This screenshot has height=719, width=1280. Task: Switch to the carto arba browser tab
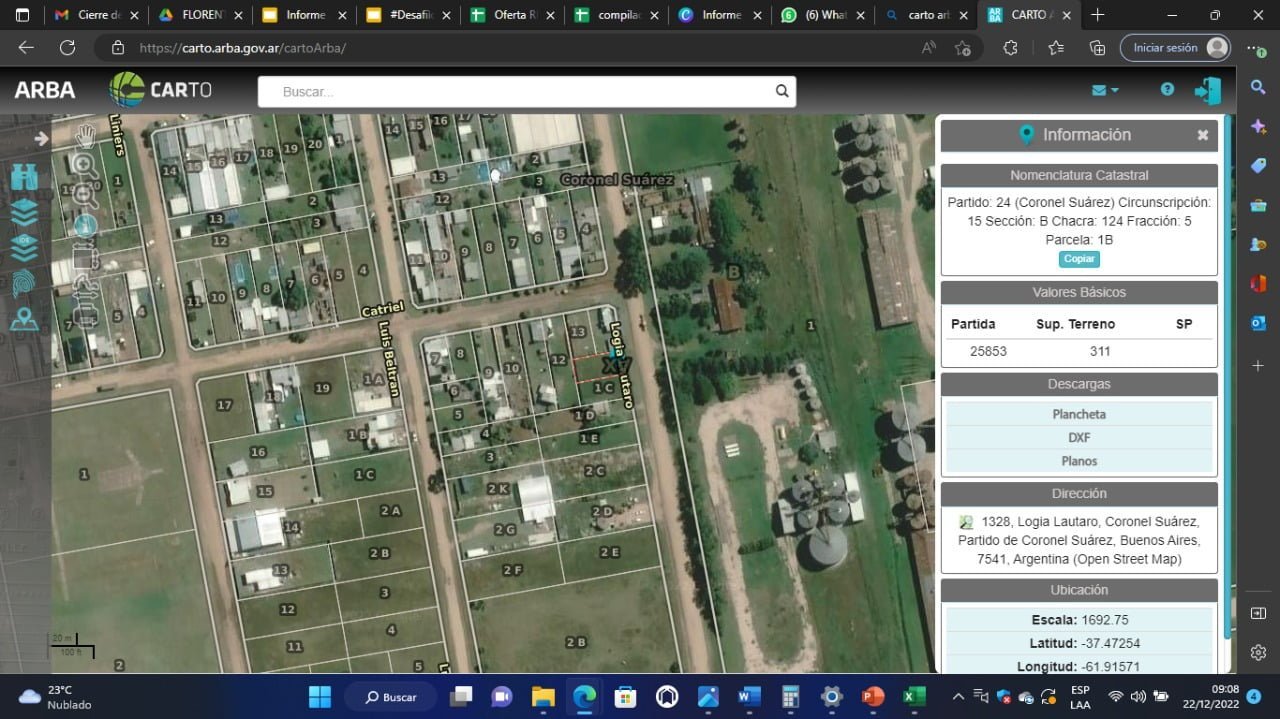(926, 15)
